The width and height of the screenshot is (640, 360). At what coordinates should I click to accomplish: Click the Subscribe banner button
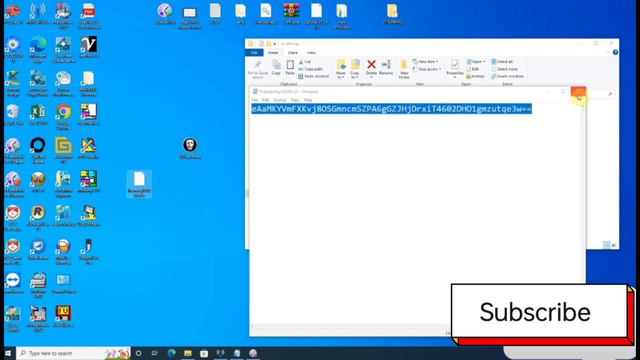pyautogui.click(x=539, y=311)
